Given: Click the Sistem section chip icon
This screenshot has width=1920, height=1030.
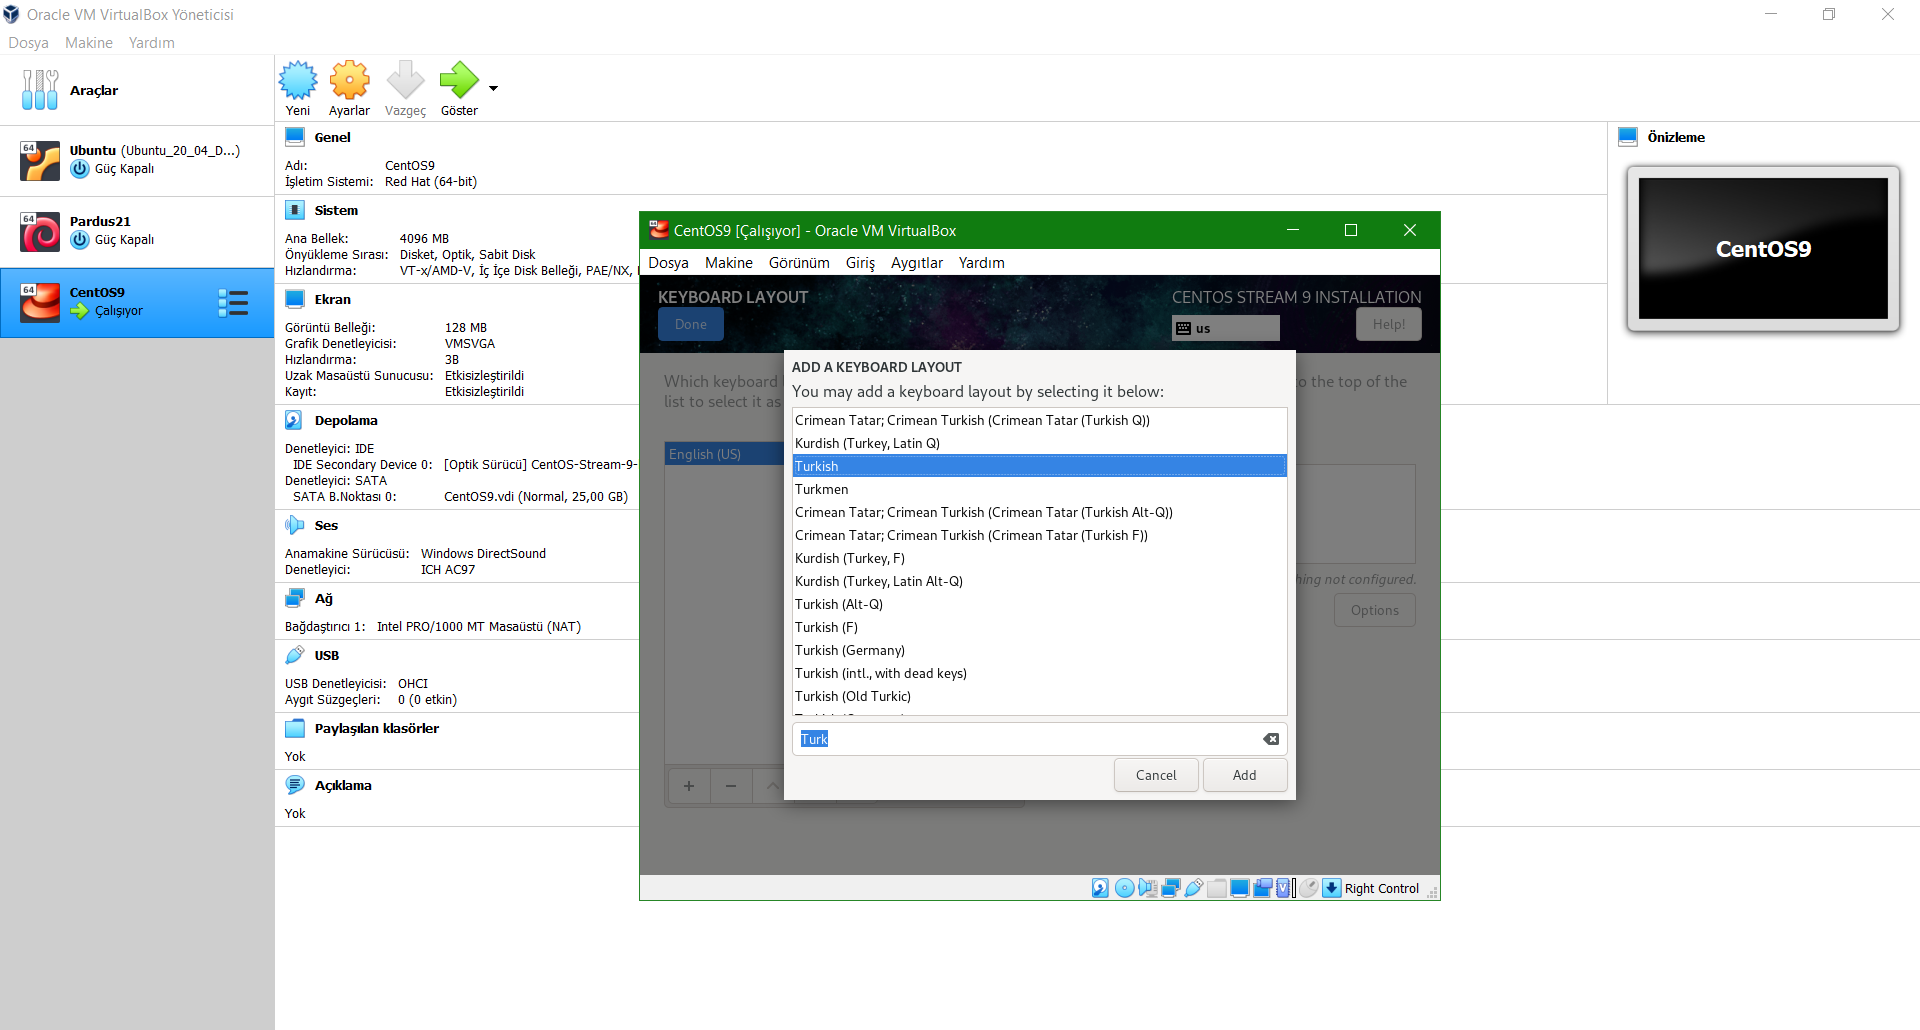Looking at the screenshot, I should 295,210.
